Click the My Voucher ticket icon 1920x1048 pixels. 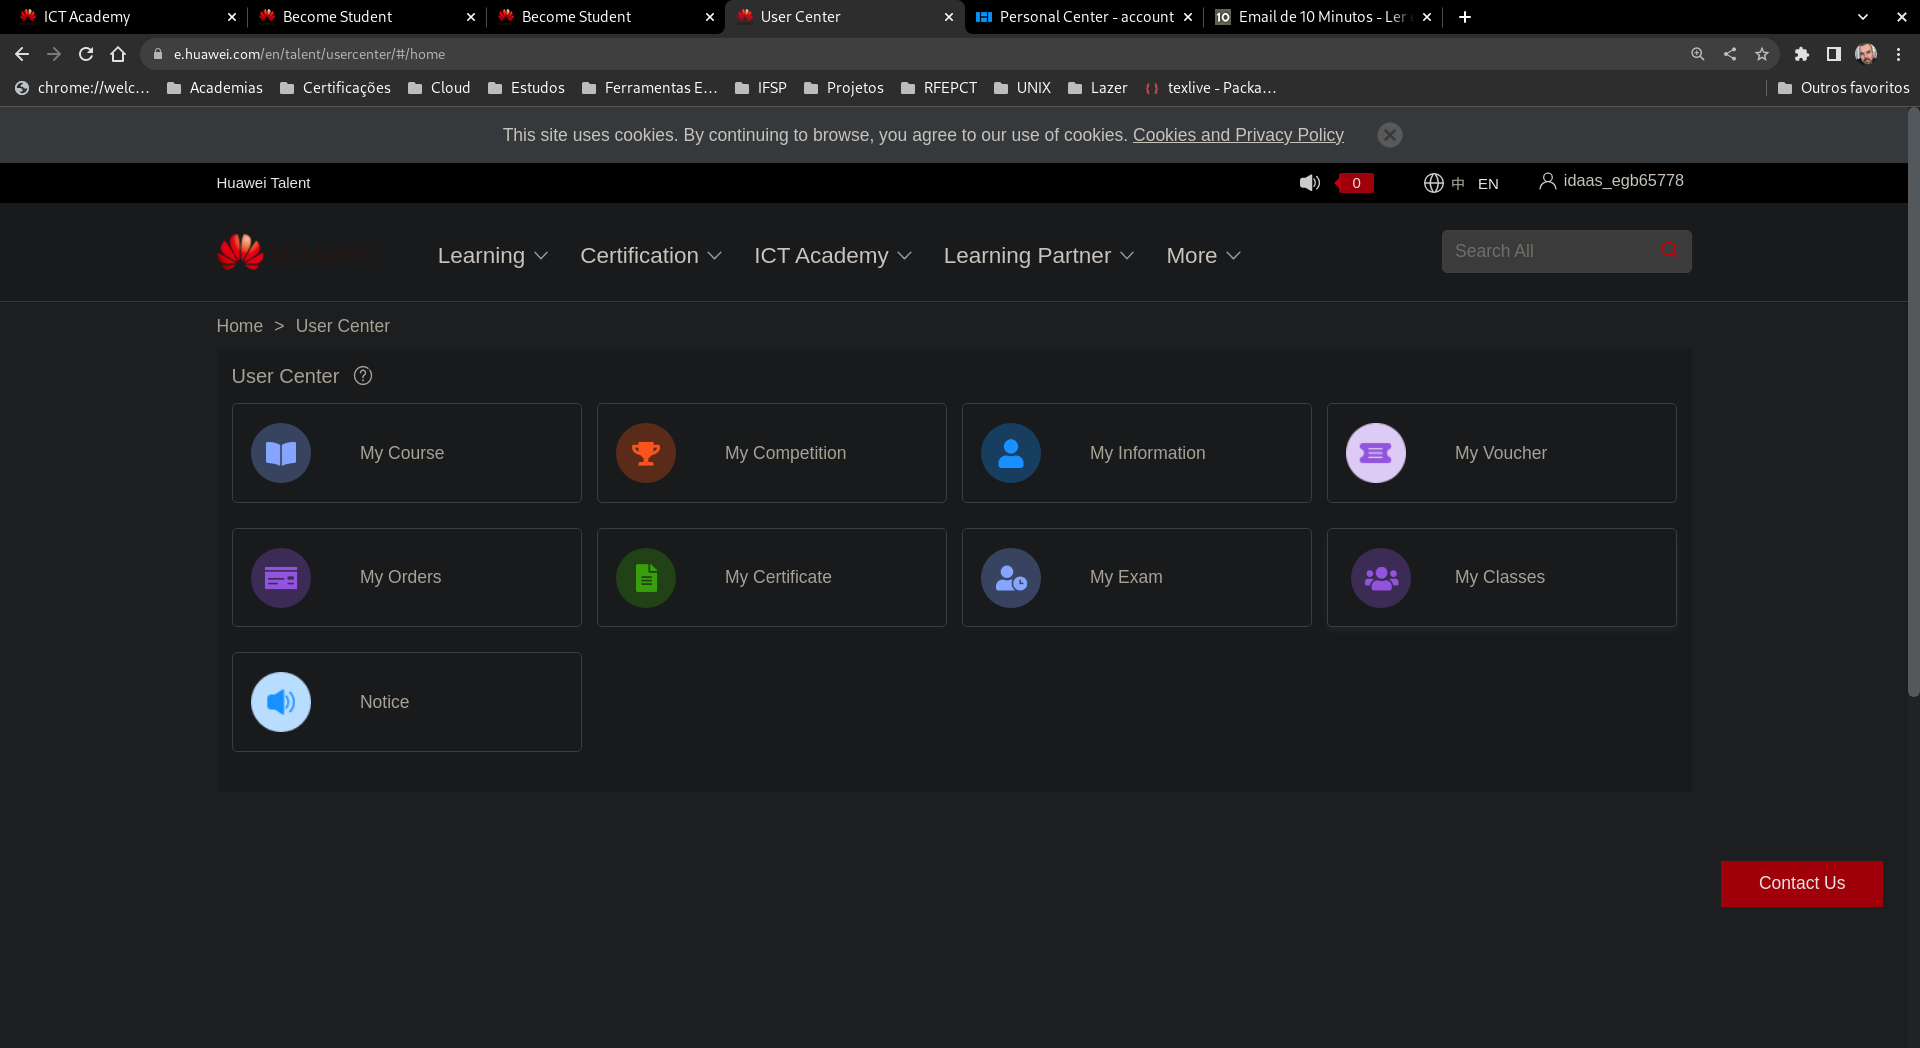1376,452
